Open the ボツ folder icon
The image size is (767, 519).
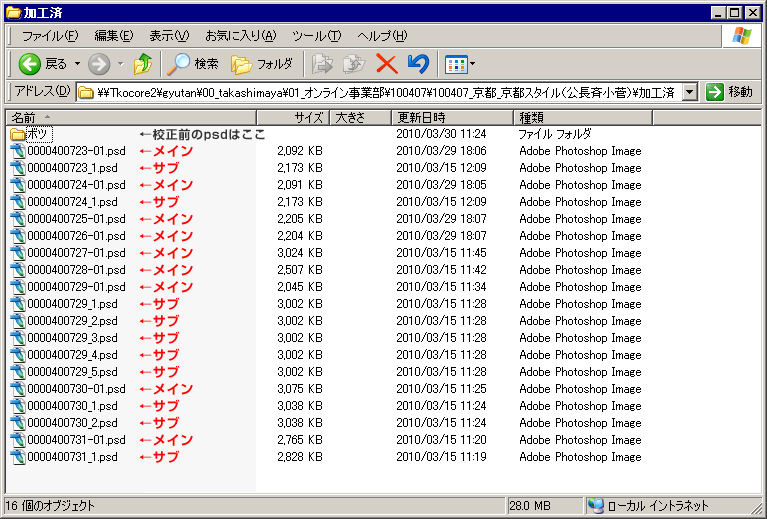(18, 134)
